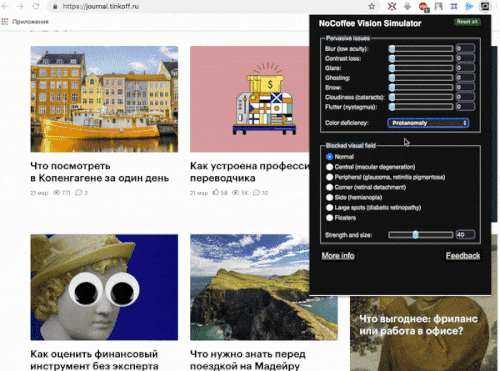The image size is (500, 371).
Task: Click the comments bubble icon under the translator article
Action: 256,193
